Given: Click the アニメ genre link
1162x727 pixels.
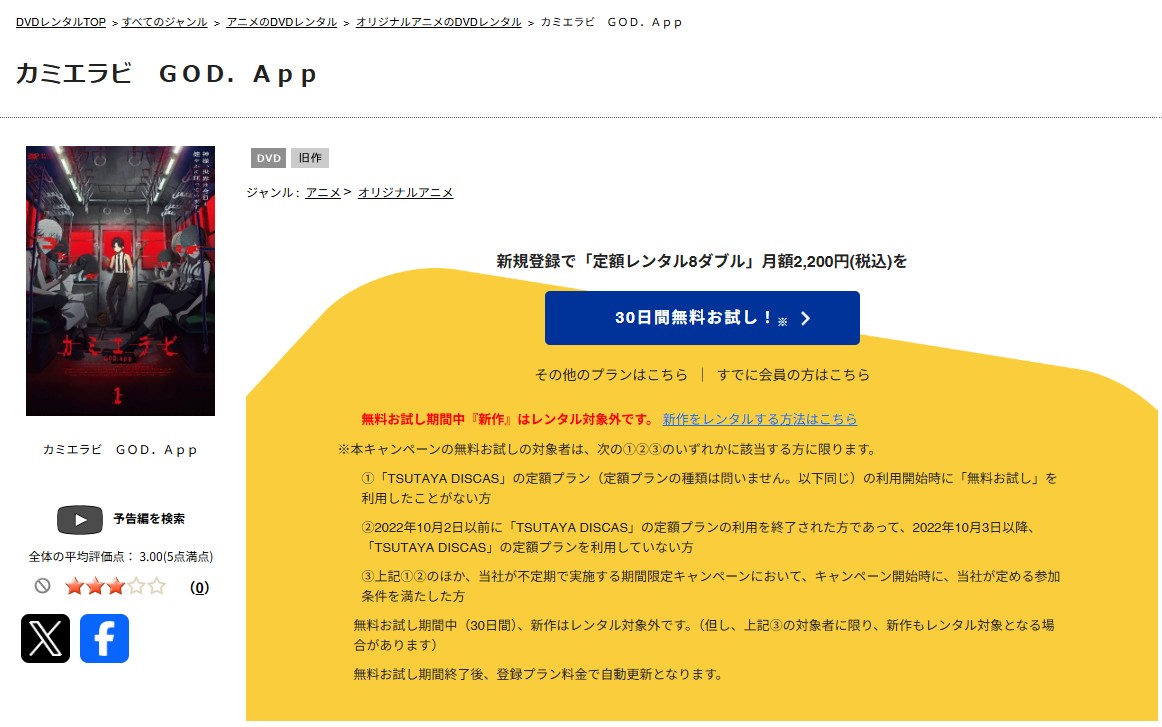Looking at the screenshot, I should tap(323, 193).
